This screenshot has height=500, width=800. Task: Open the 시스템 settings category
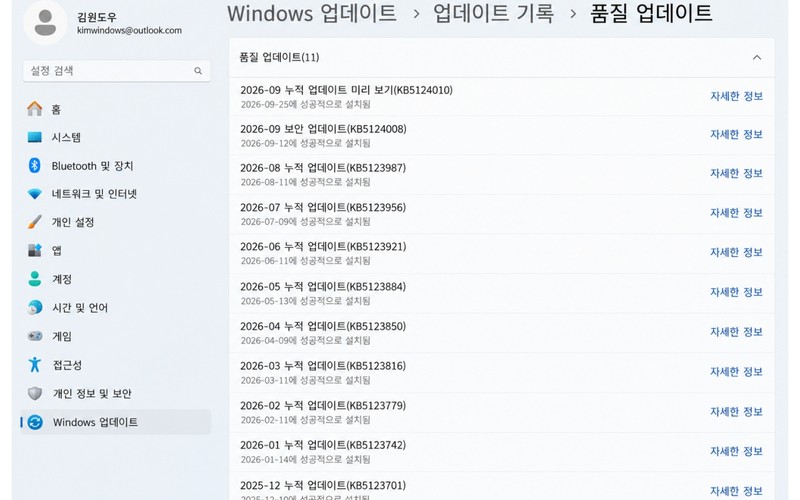click(x=116, y=137)
